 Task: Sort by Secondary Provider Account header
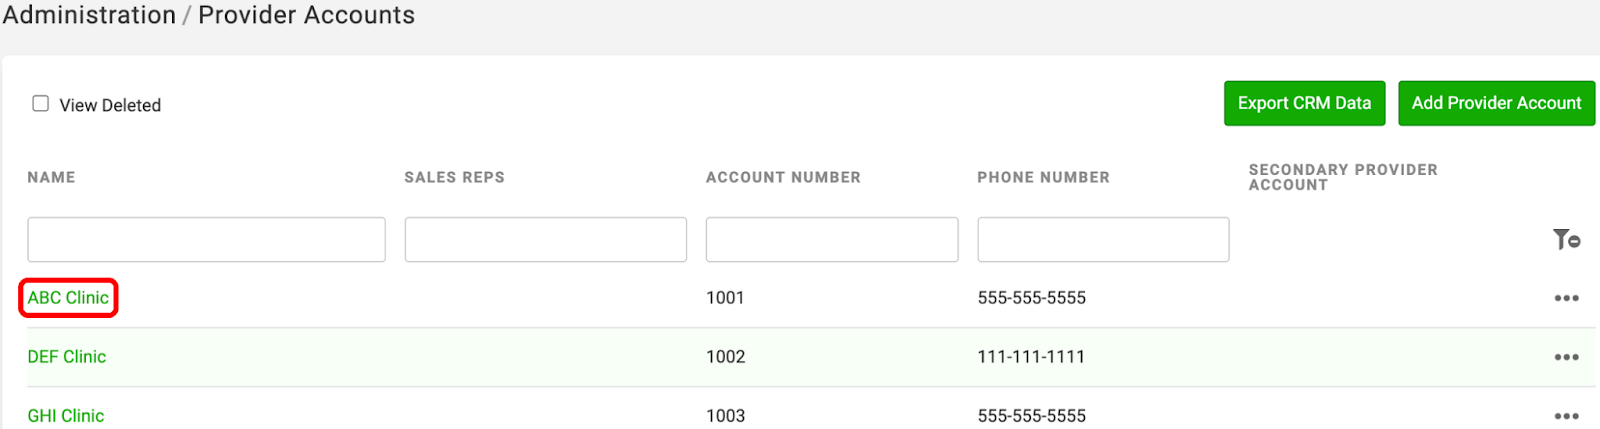click(1343, 177)
